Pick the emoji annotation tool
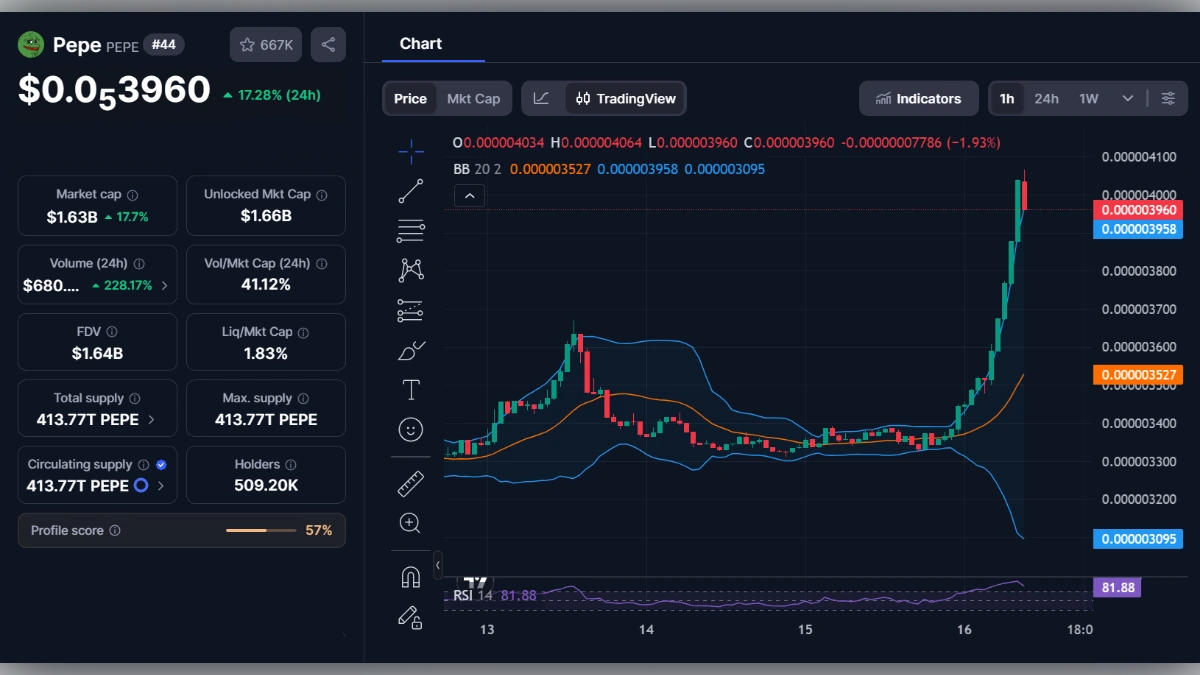The image size is (1200, 675). pyautogui.click(x=410, y=428)
